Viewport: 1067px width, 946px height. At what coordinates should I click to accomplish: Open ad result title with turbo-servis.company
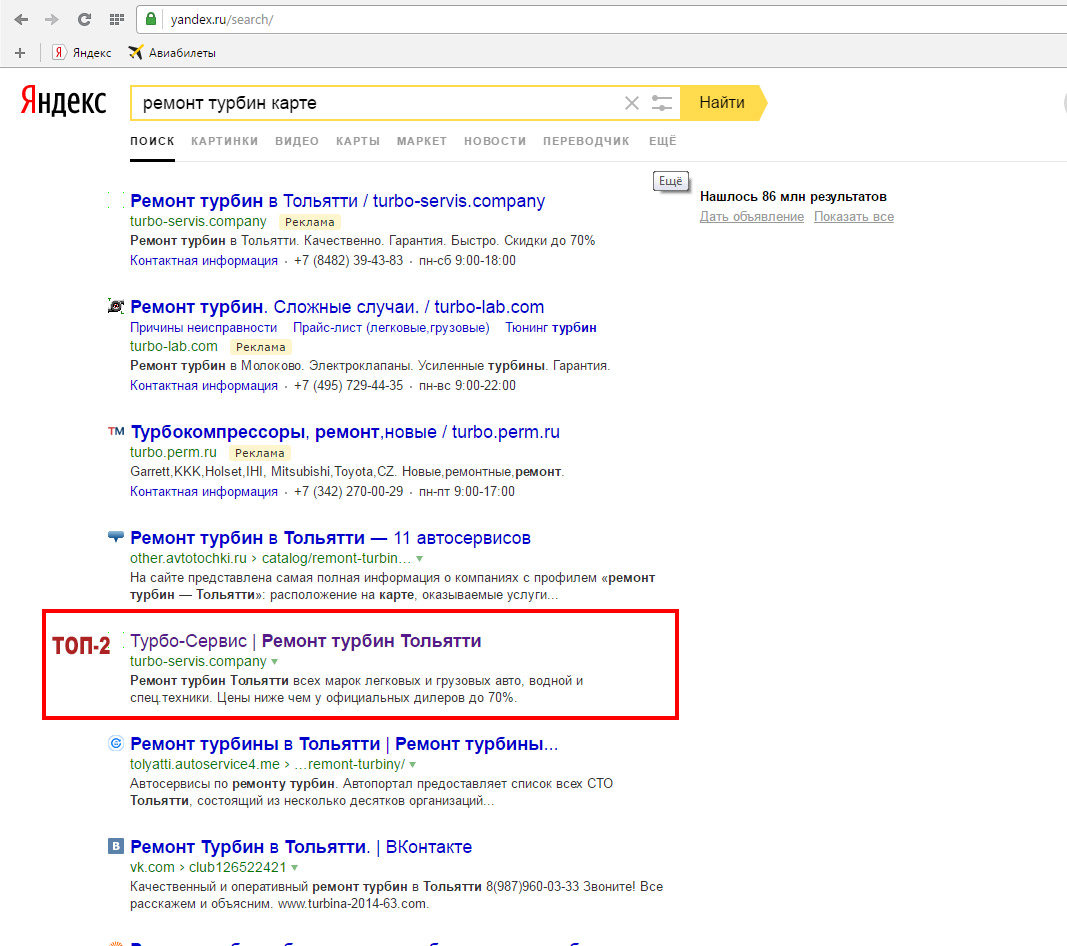(x=338, y=201)
